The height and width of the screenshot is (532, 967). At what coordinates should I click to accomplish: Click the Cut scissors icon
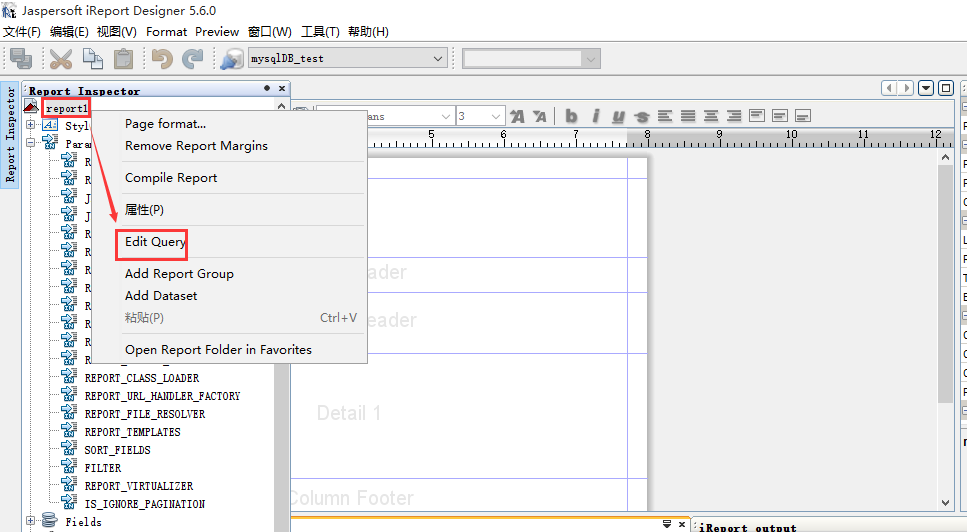(60, 59)
